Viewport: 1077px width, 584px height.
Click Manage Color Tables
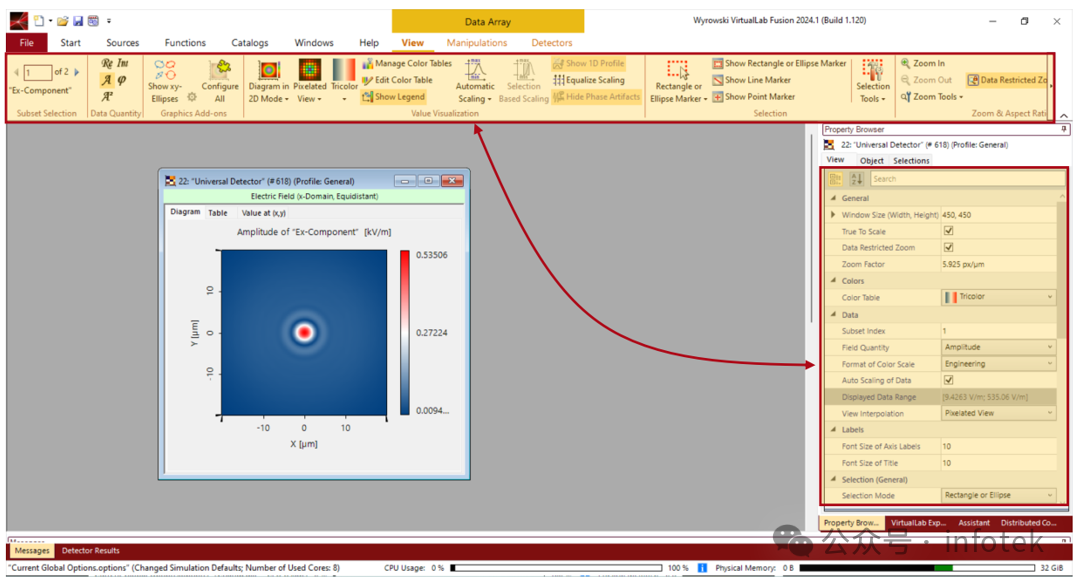(x=407, y=63)
